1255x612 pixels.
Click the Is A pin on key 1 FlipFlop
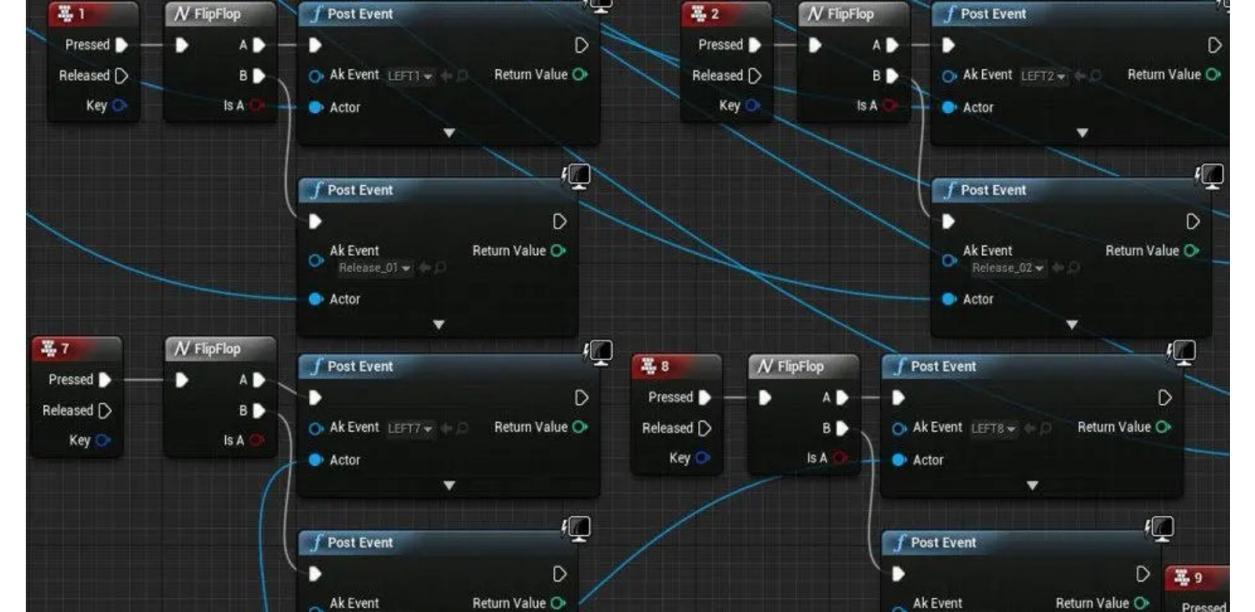(x=257, y=106)
